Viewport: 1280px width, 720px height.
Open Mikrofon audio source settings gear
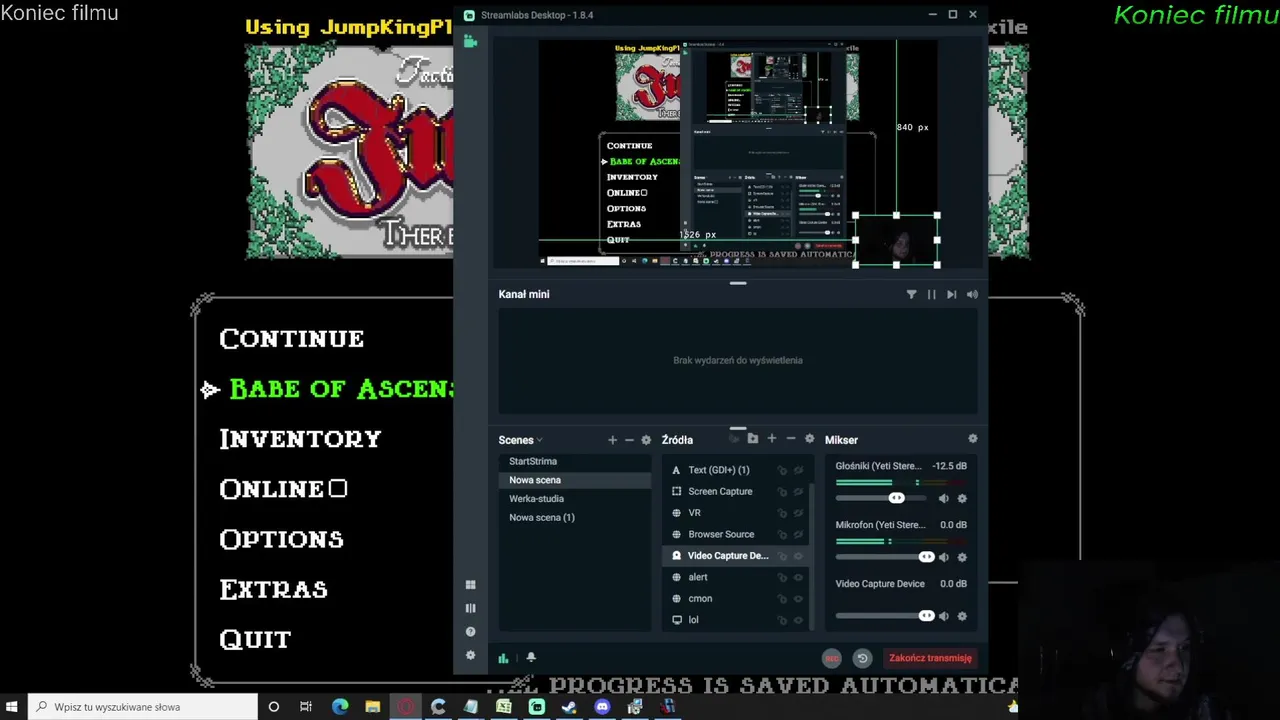(x=962, y=557)
